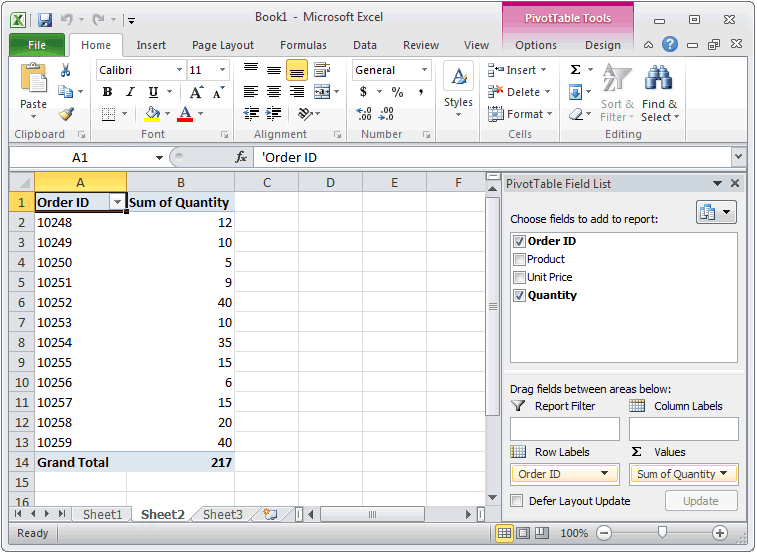The image size is (757, 553).
Task: Check the Unit Price field
Action: tap(519, 277)
